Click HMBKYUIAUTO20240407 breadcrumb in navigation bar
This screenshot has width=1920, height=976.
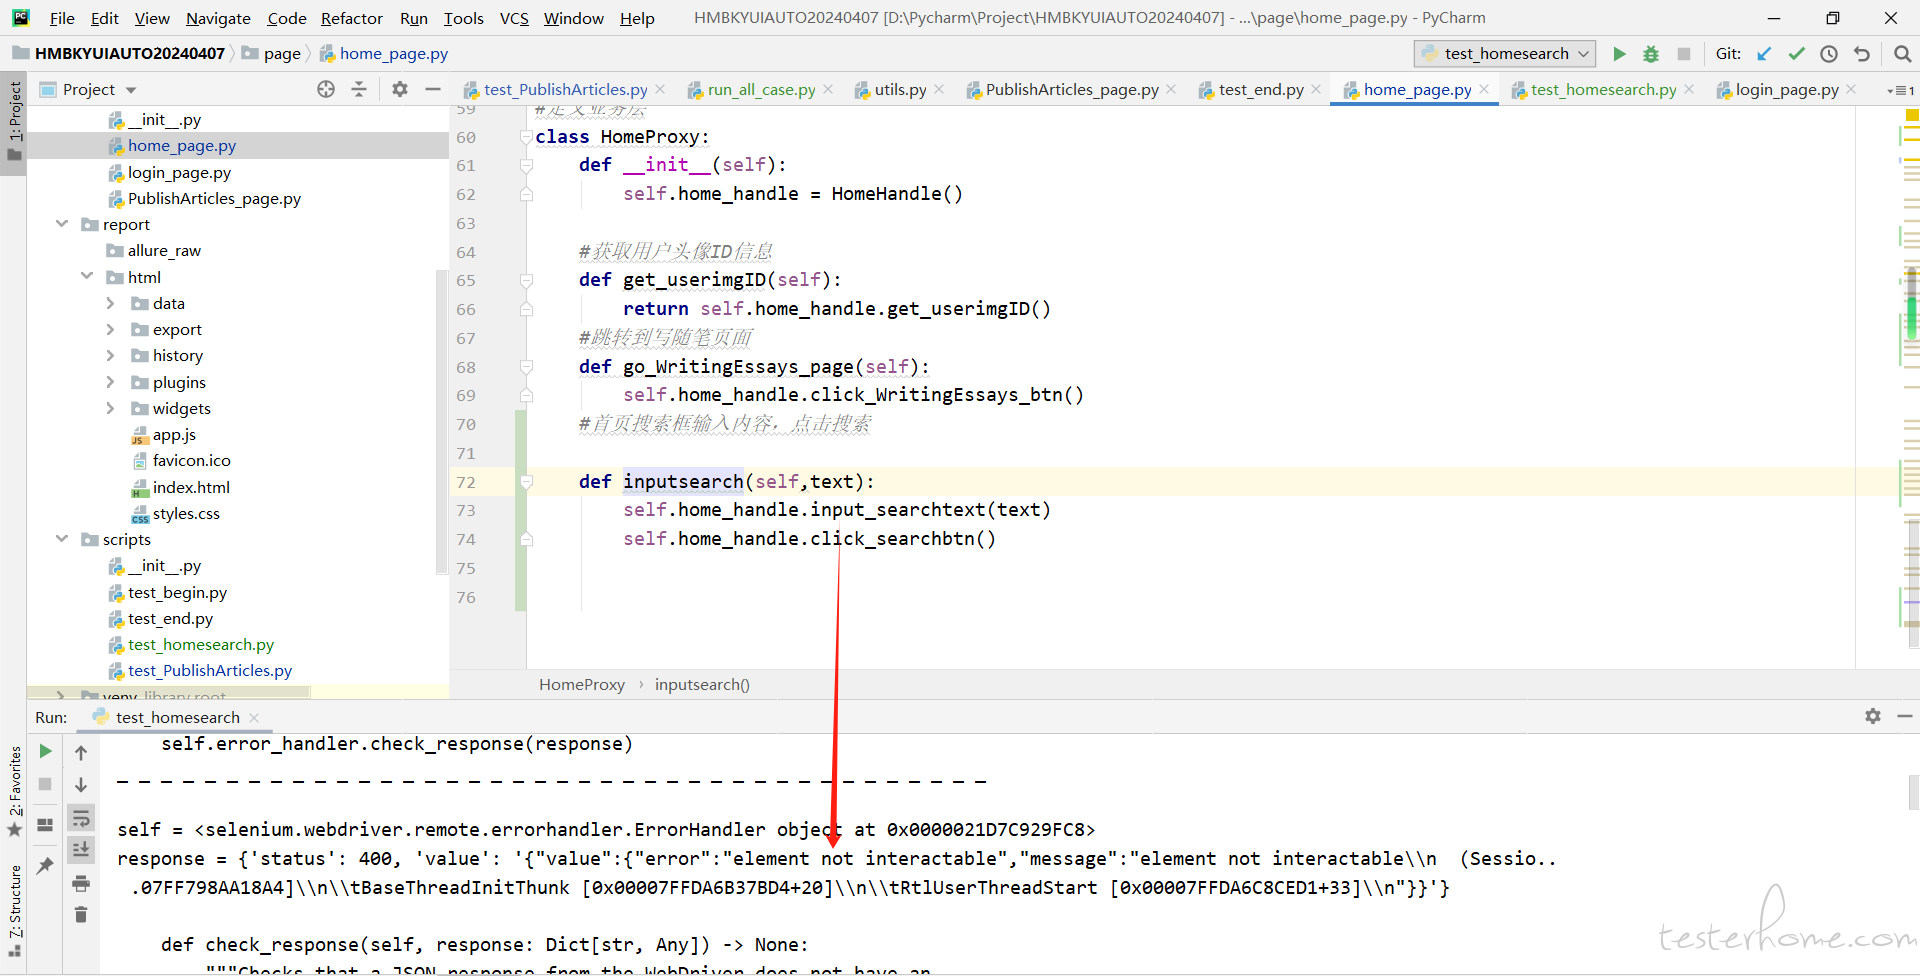130,53
